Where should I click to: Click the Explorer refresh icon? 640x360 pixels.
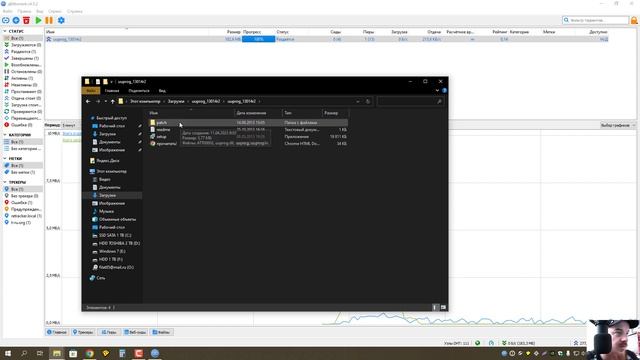point(368,101)
